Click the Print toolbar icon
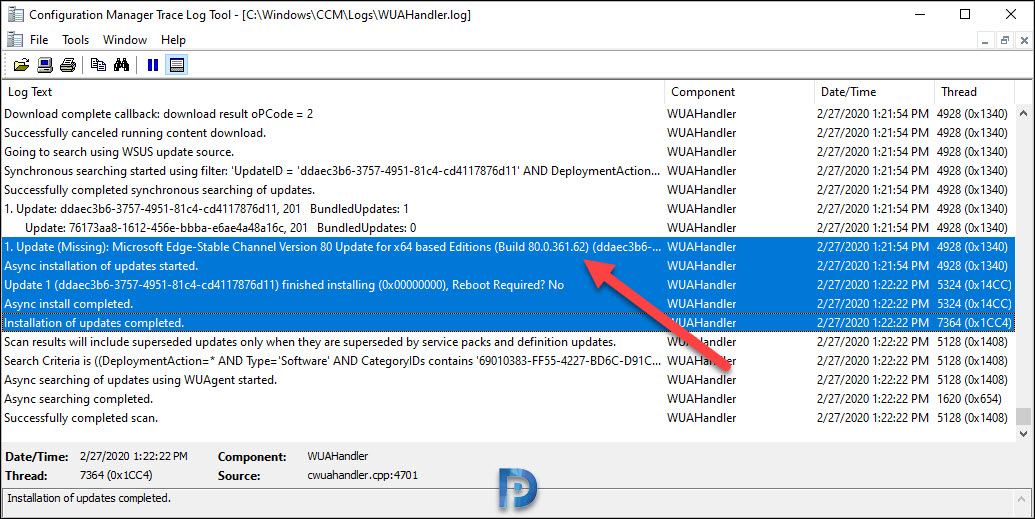 click(x=68, y=65)
